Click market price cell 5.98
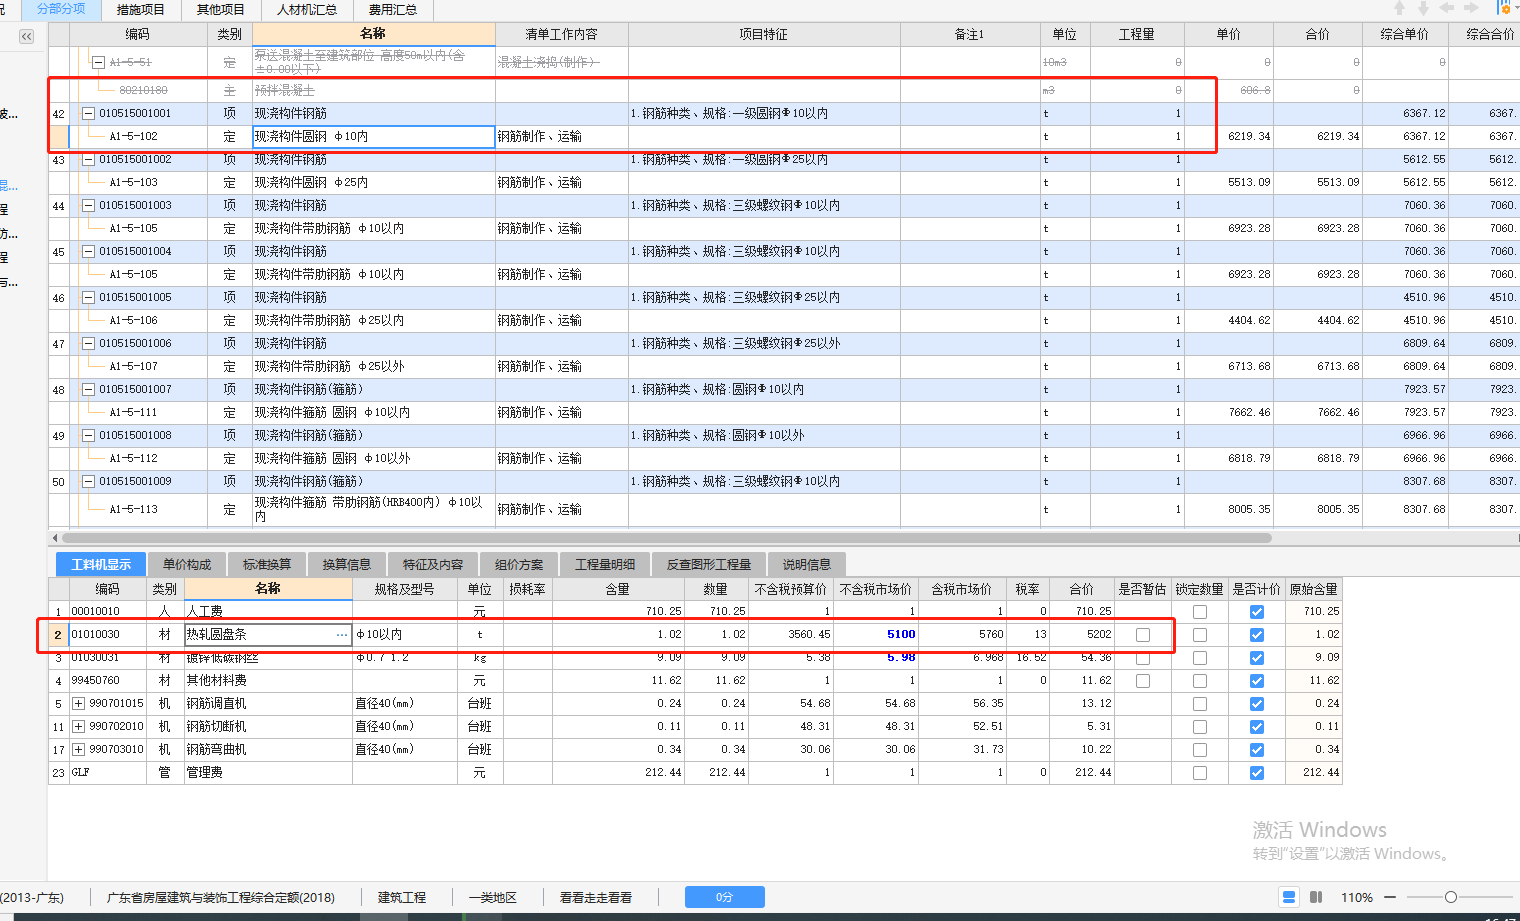This screenshot has width=1520, height=921. [877, 658]
